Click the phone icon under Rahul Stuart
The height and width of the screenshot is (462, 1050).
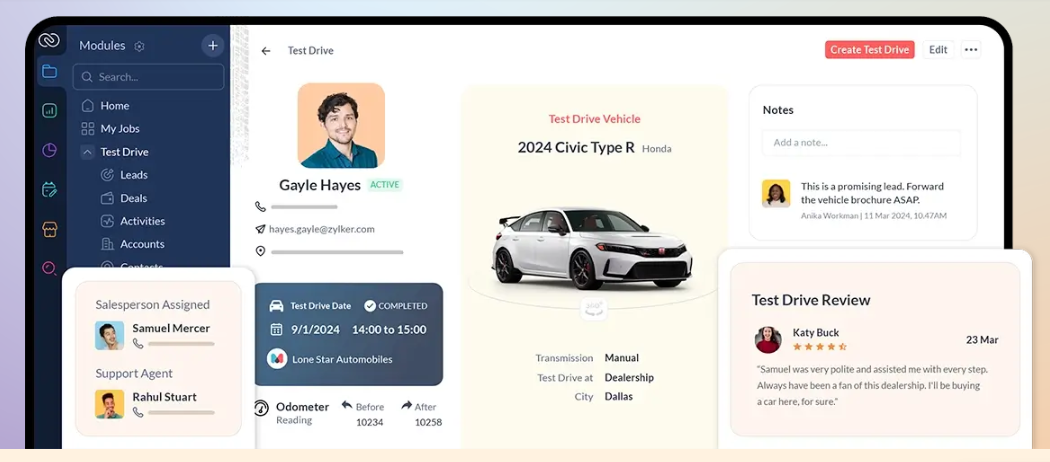[138, 412]
